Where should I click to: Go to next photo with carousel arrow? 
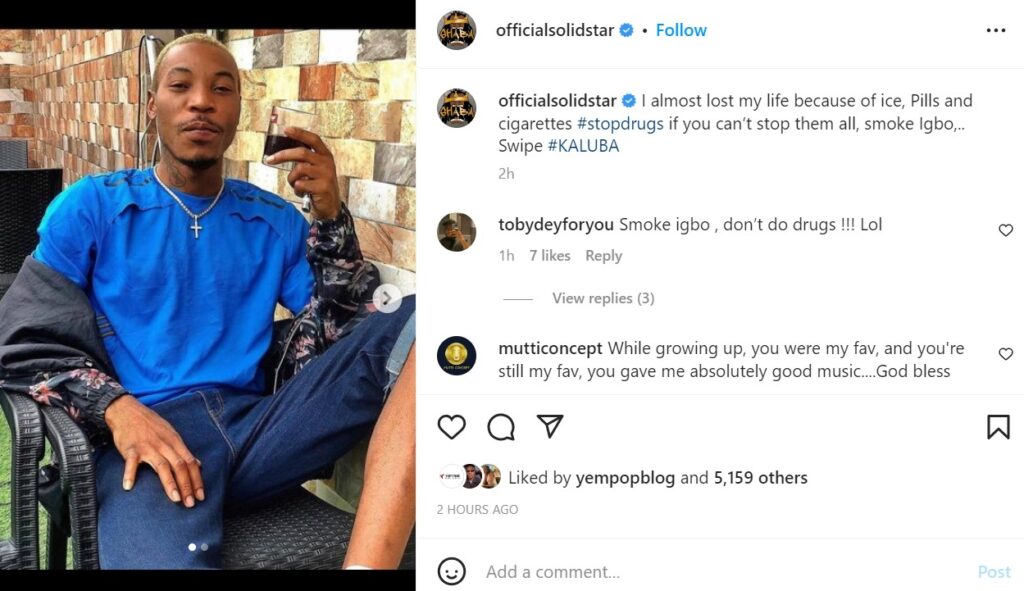(387, 298)
